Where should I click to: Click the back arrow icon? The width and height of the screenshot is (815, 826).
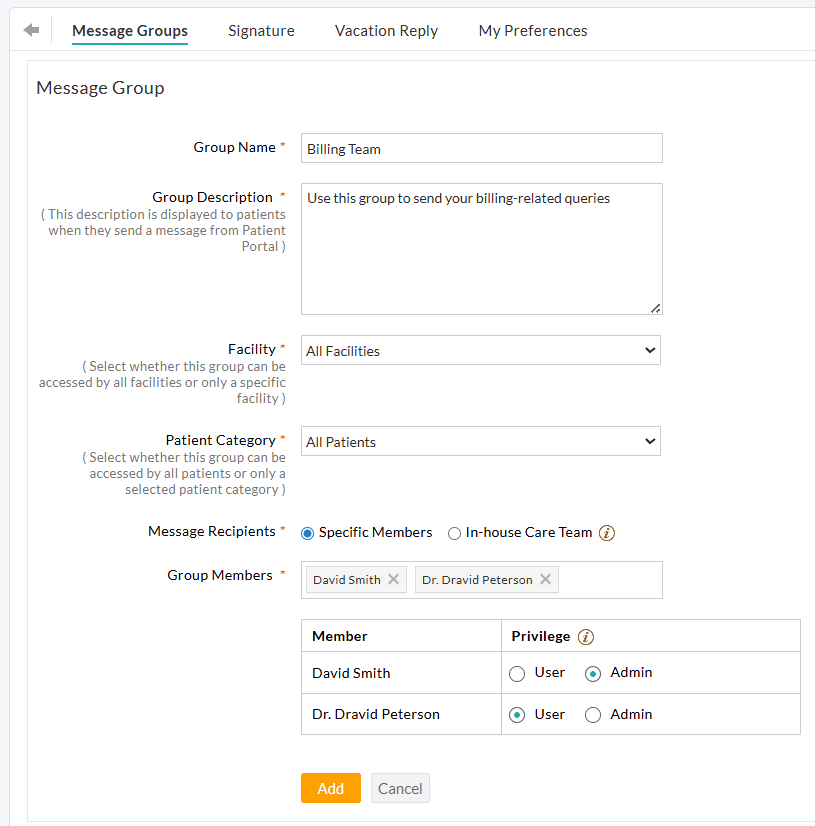[31, 30]
